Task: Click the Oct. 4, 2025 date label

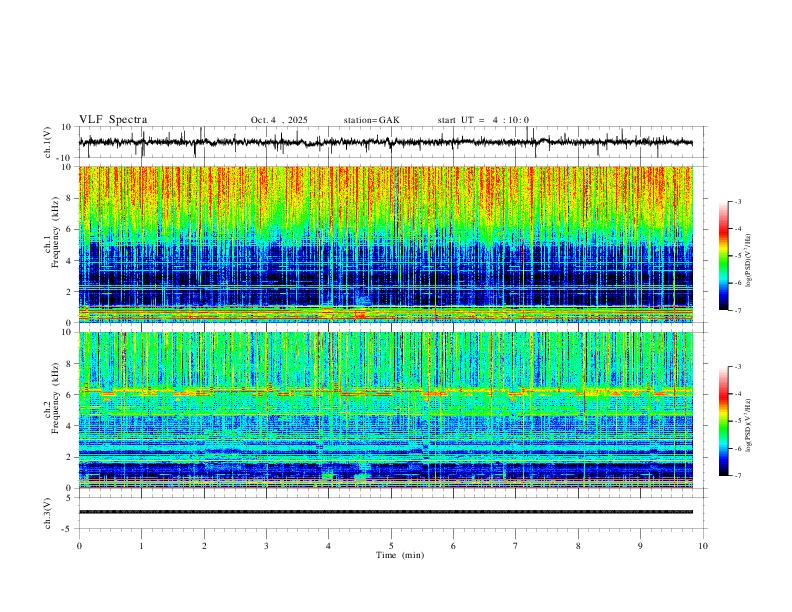Action: click(279, 120)
